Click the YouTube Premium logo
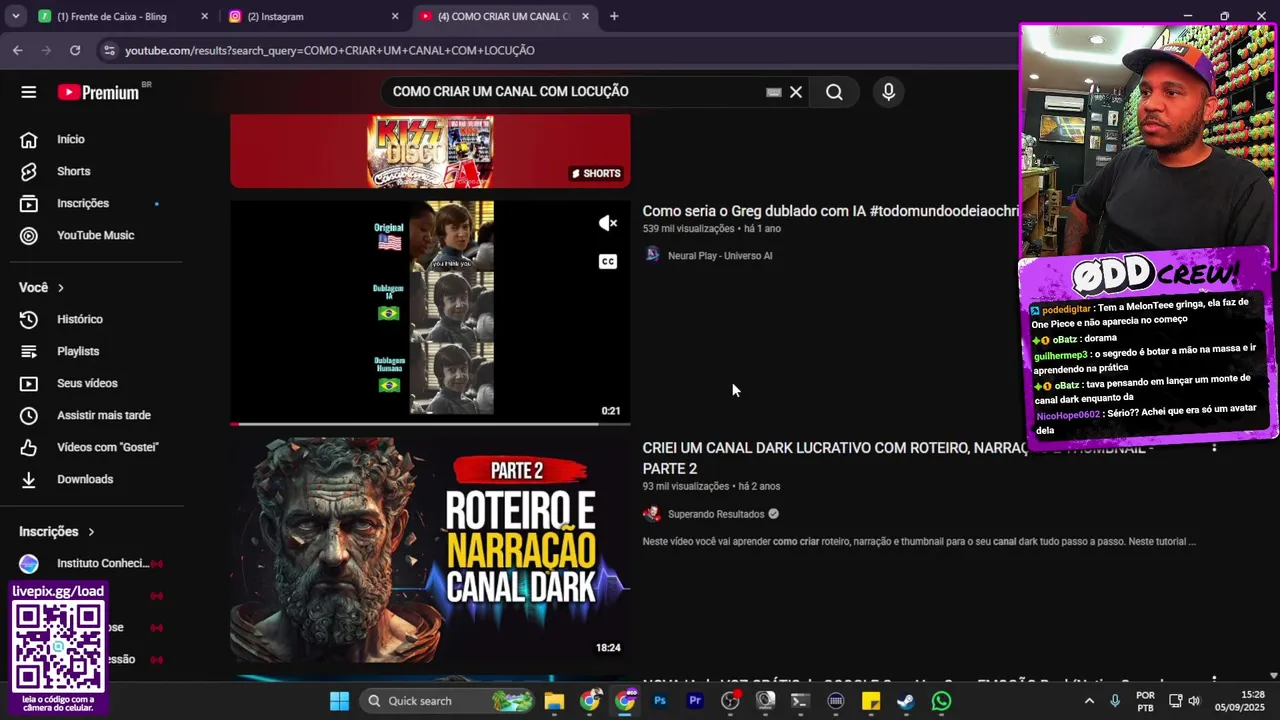This screenshot has height=720, width=1280. pyautogui.click(x=98, y=92)
